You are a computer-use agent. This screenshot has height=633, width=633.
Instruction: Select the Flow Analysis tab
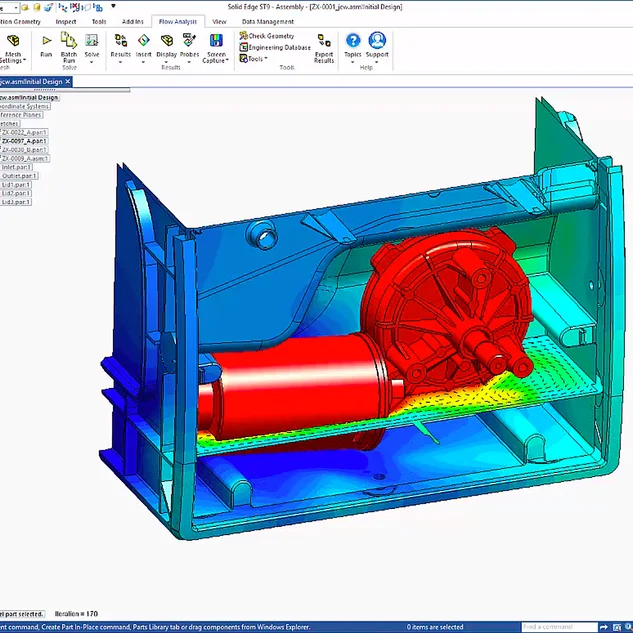point(178,22)
